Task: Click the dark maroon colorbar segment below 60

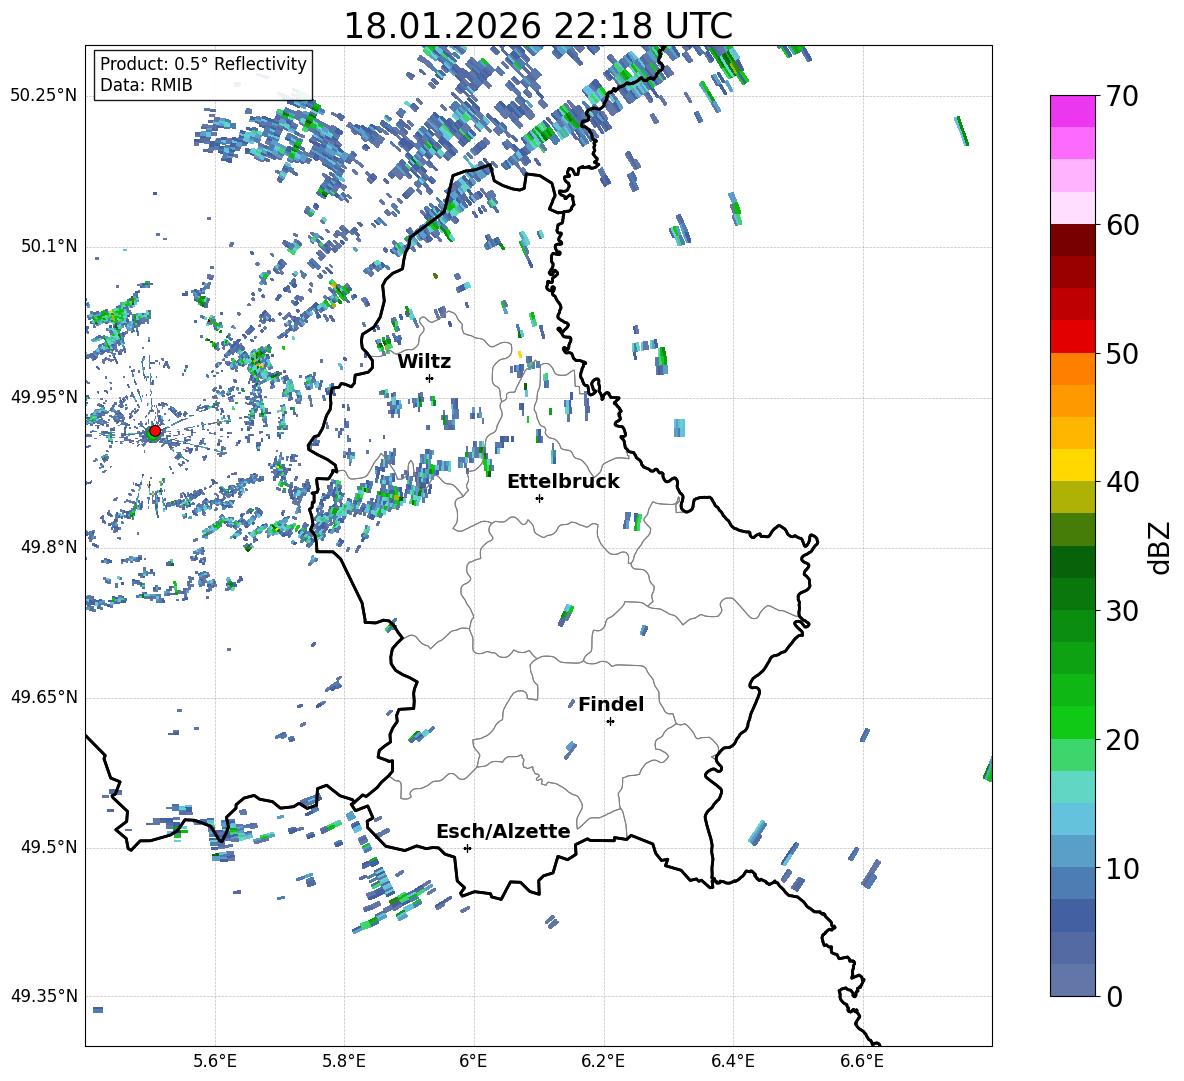Action: tap(1072, 240)
